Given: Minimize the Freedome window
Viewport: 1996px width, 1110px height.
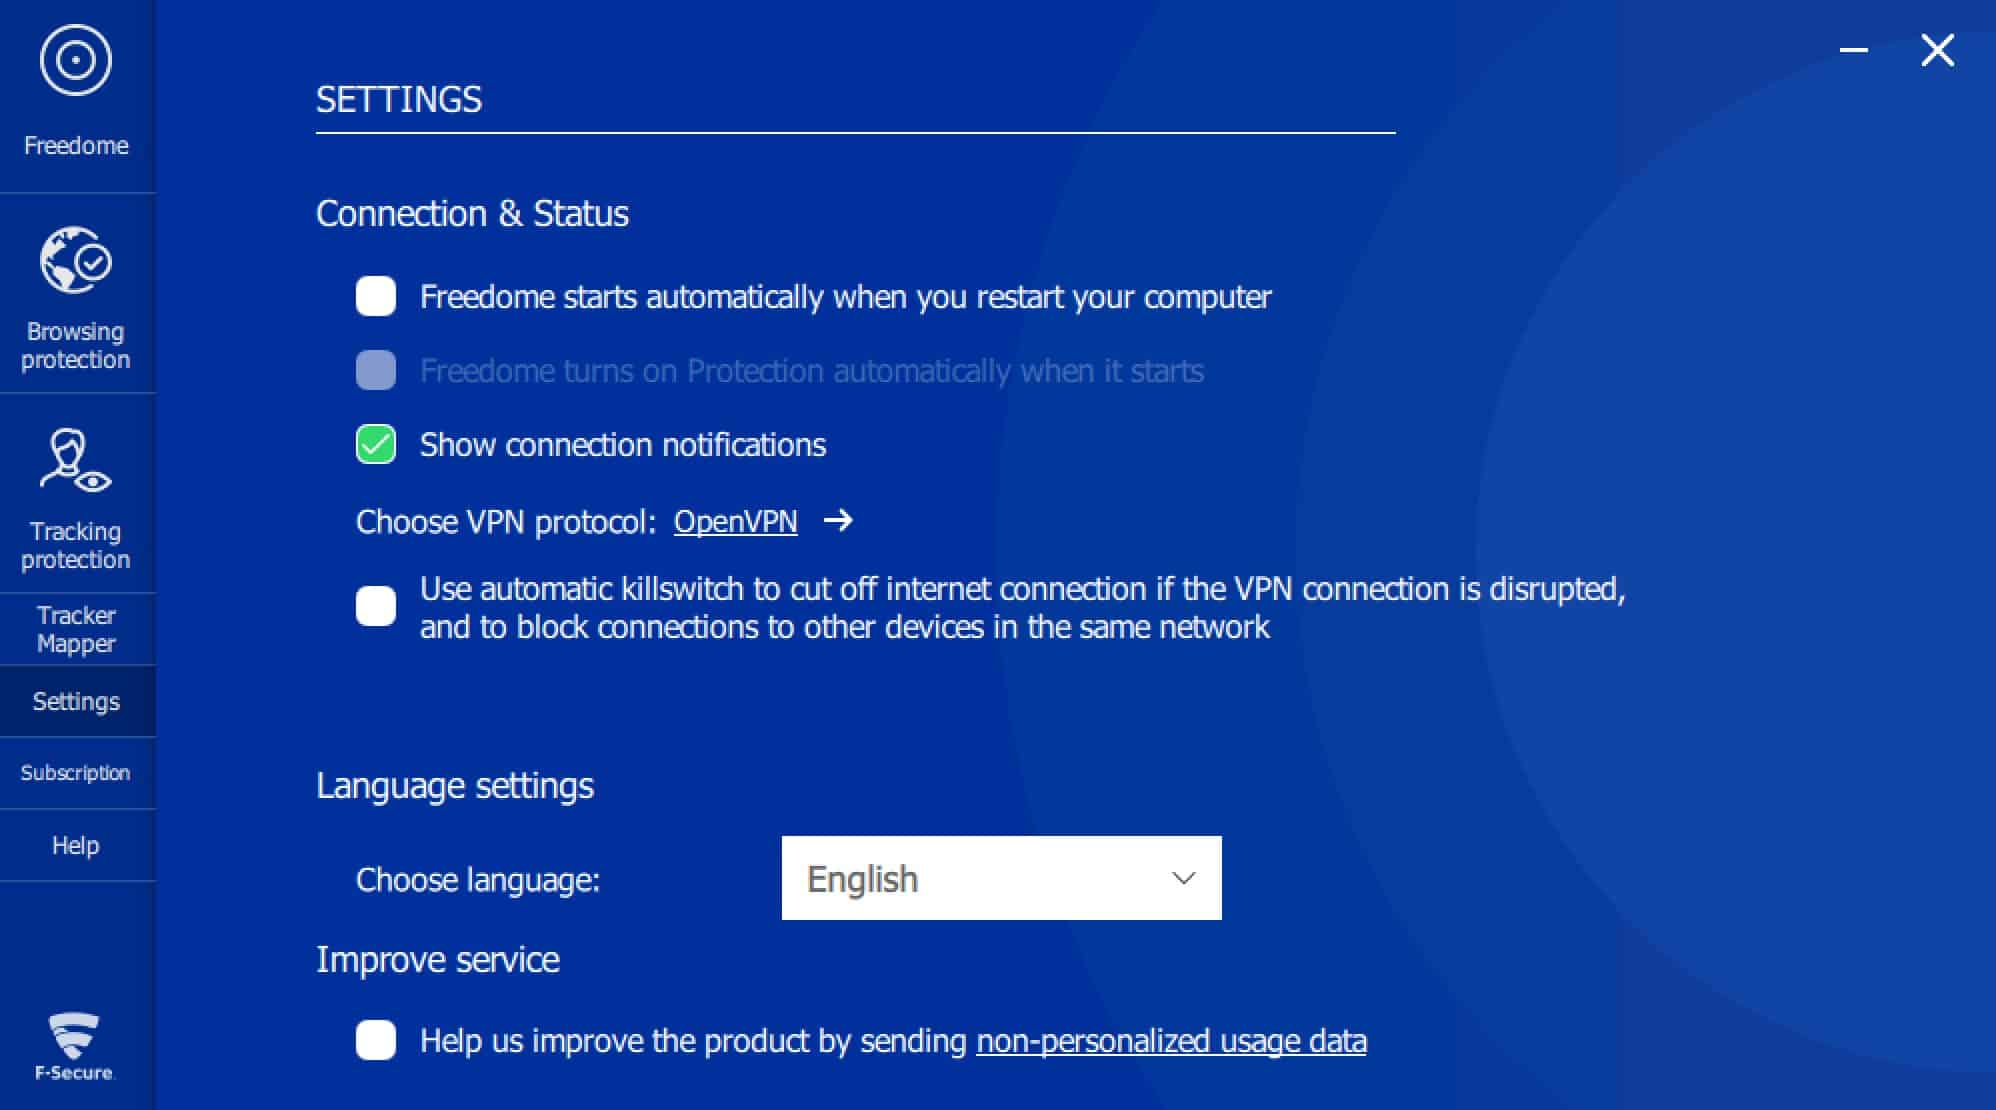Looking at the screenshot, I should [1854, 50].
